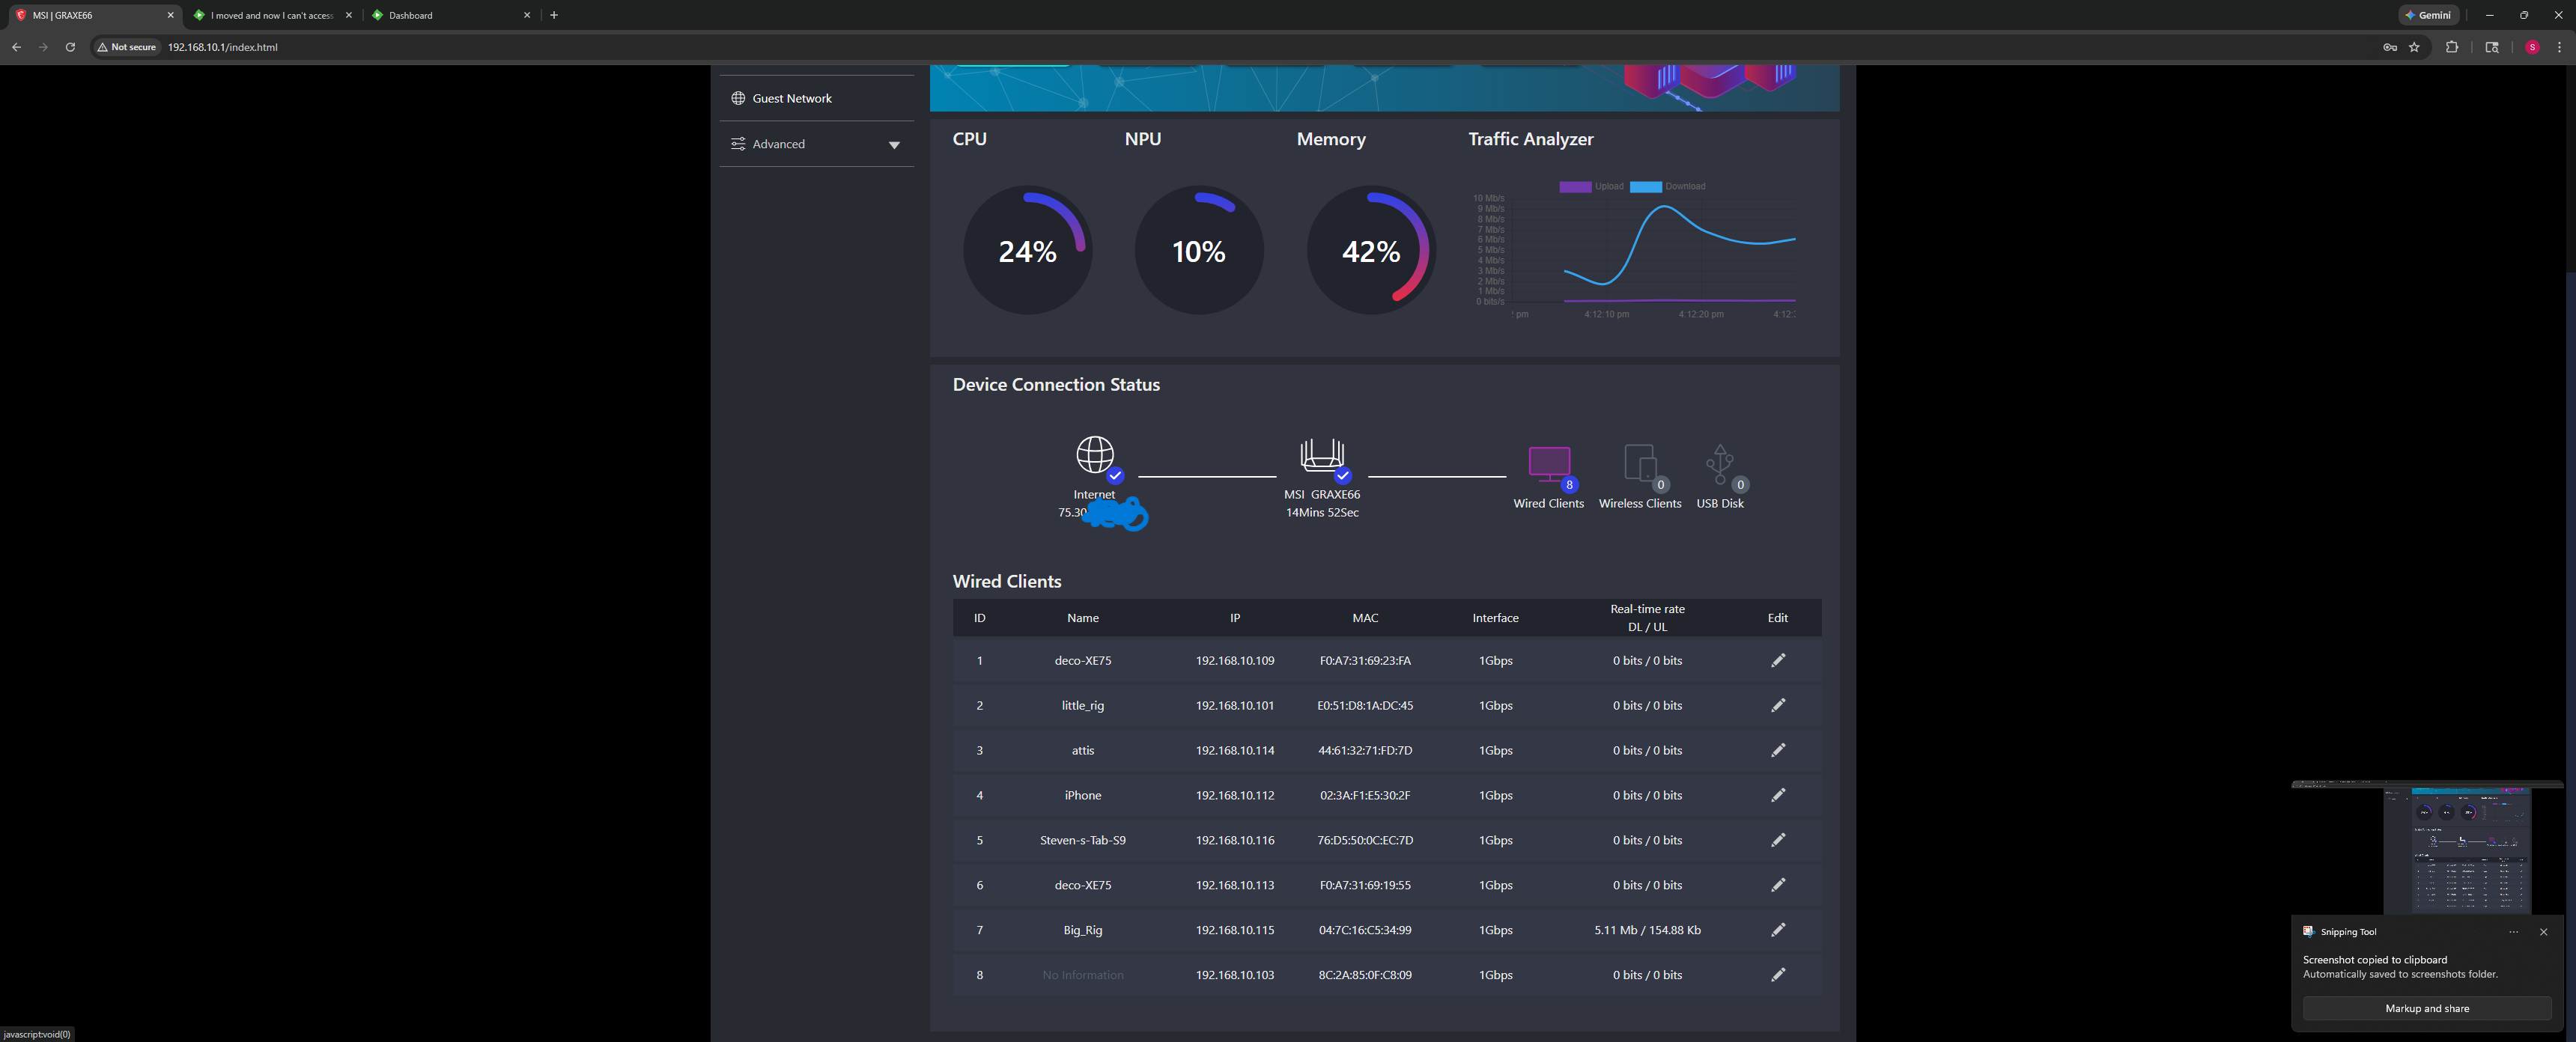
Task: Open Chrome's three-dot menu
Action: coord(2559,47)
